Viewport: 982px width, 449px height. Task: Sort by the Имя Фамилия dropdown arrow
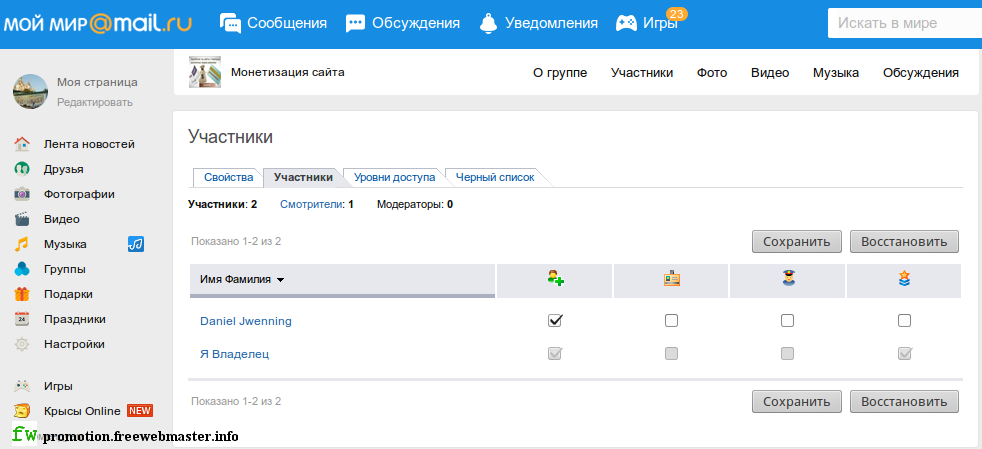coord(281,280)
